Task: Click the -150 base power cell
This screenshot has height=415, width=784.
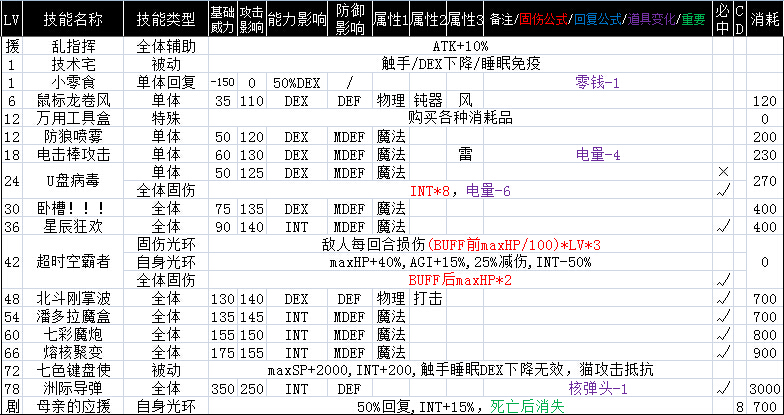Action: pos(222,83)
